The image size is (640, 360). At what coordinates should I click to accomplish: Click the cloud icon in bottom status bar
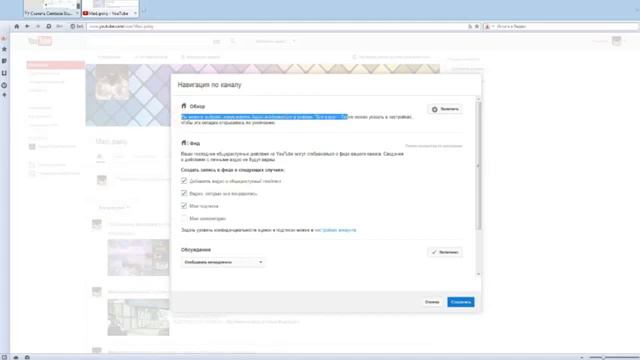tap(16, 357)
